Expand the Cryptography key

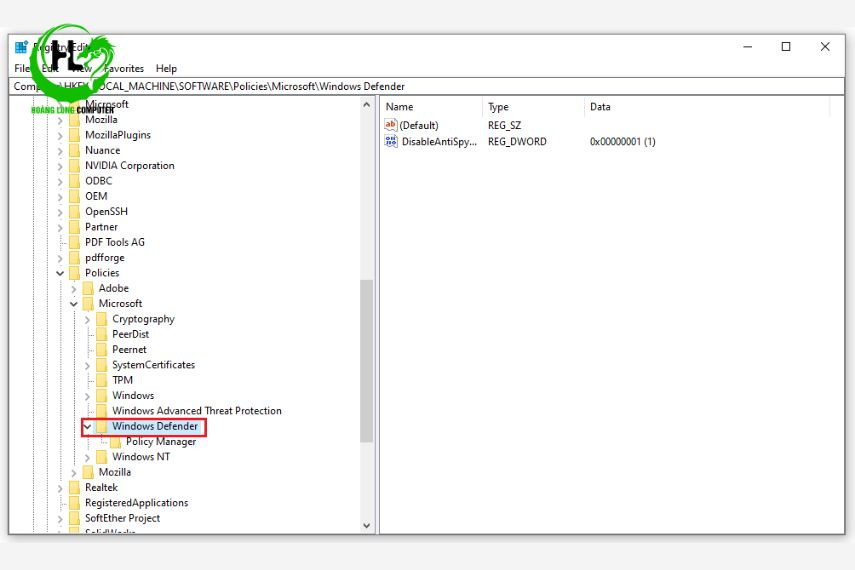tap(88, 319)
